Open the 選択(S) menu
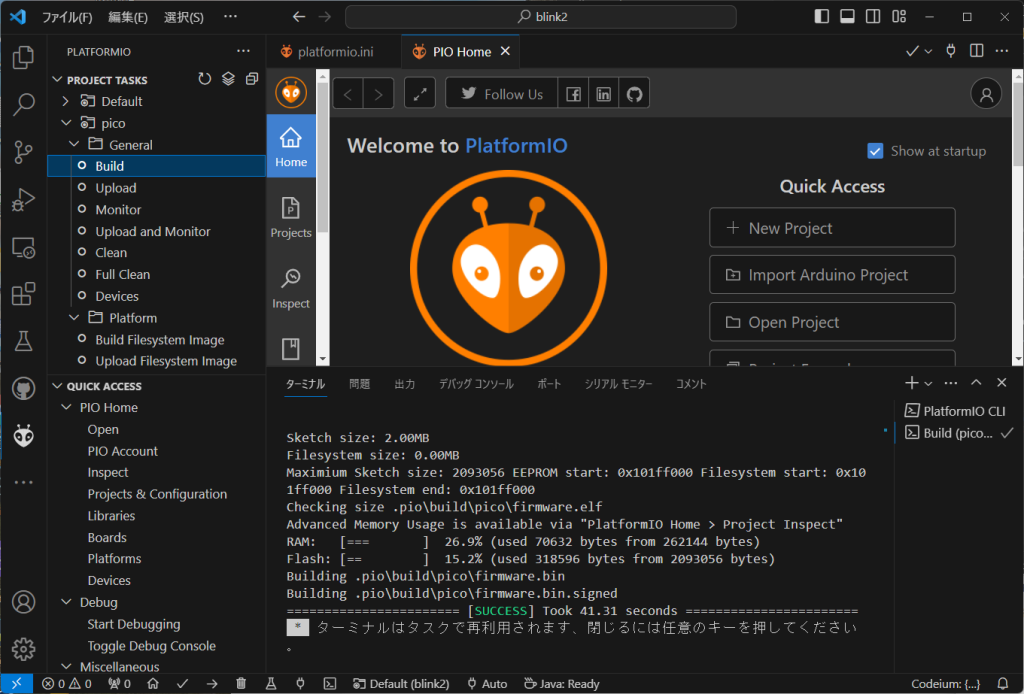Viewport: 1024px width, 694px height. (184, 17)
